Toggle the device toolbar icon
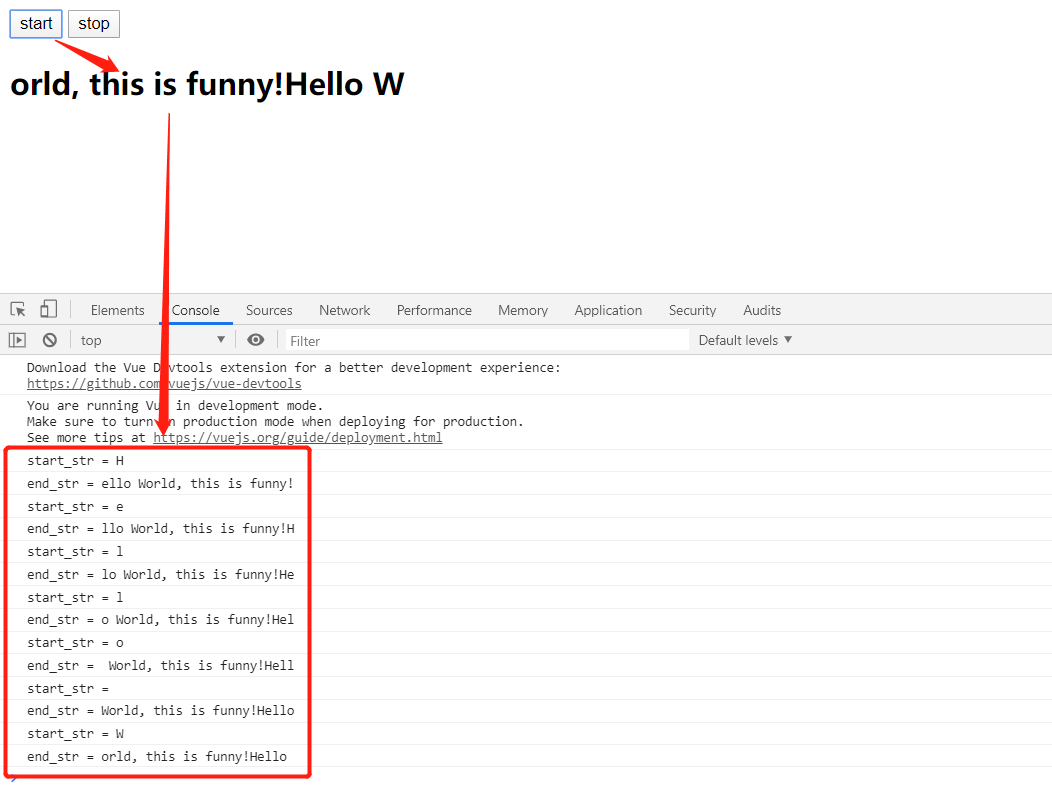 point(48,309)
